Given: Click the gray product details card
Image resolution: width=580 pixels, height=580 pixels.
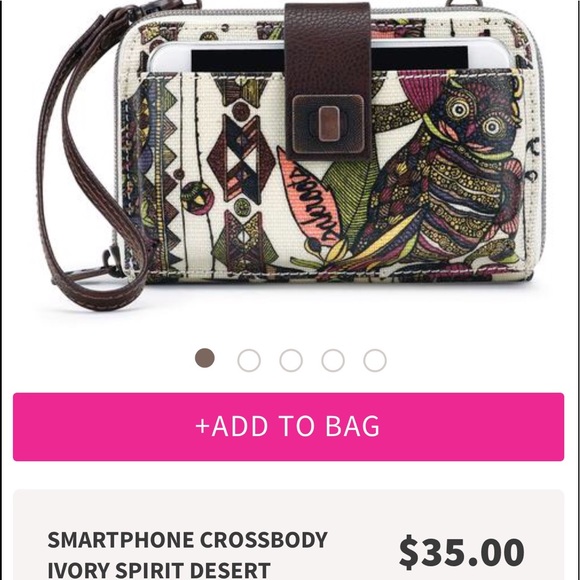Looking at the screenshot, I should (289, 535).
